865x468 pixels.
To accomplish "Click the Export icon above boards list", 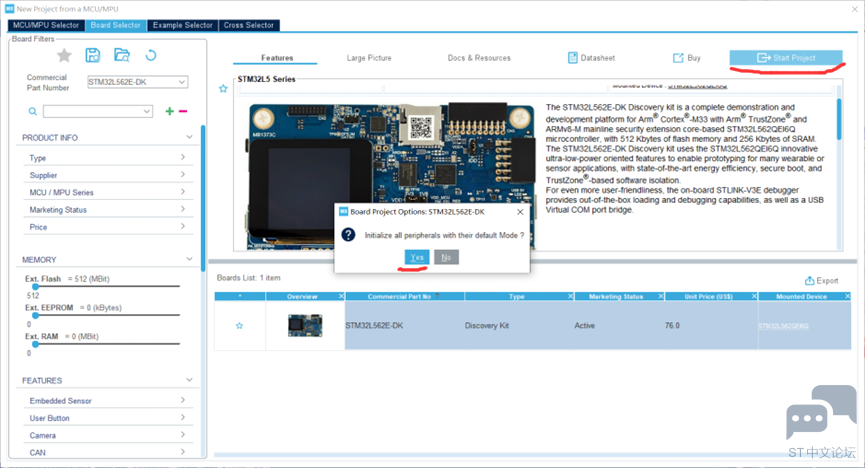I will click(809, 280).
